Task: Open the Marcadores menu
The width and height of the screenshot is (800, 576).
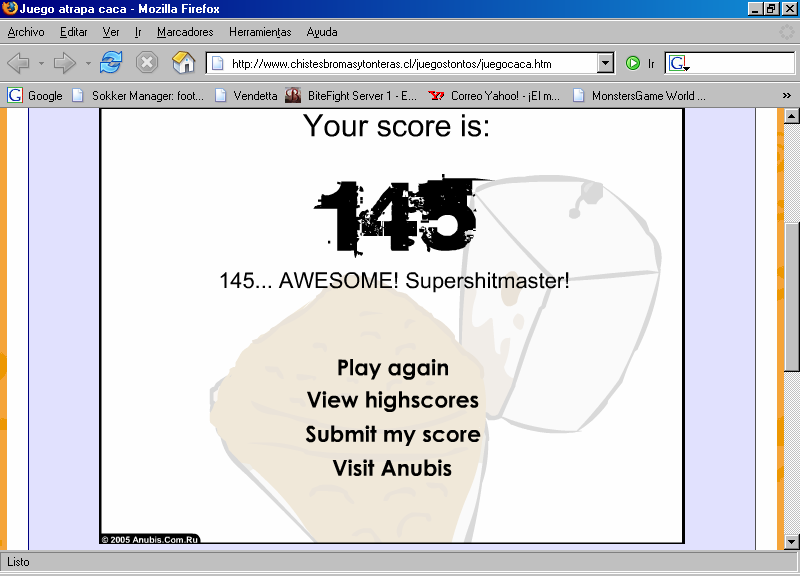Action: pos(185,32)
